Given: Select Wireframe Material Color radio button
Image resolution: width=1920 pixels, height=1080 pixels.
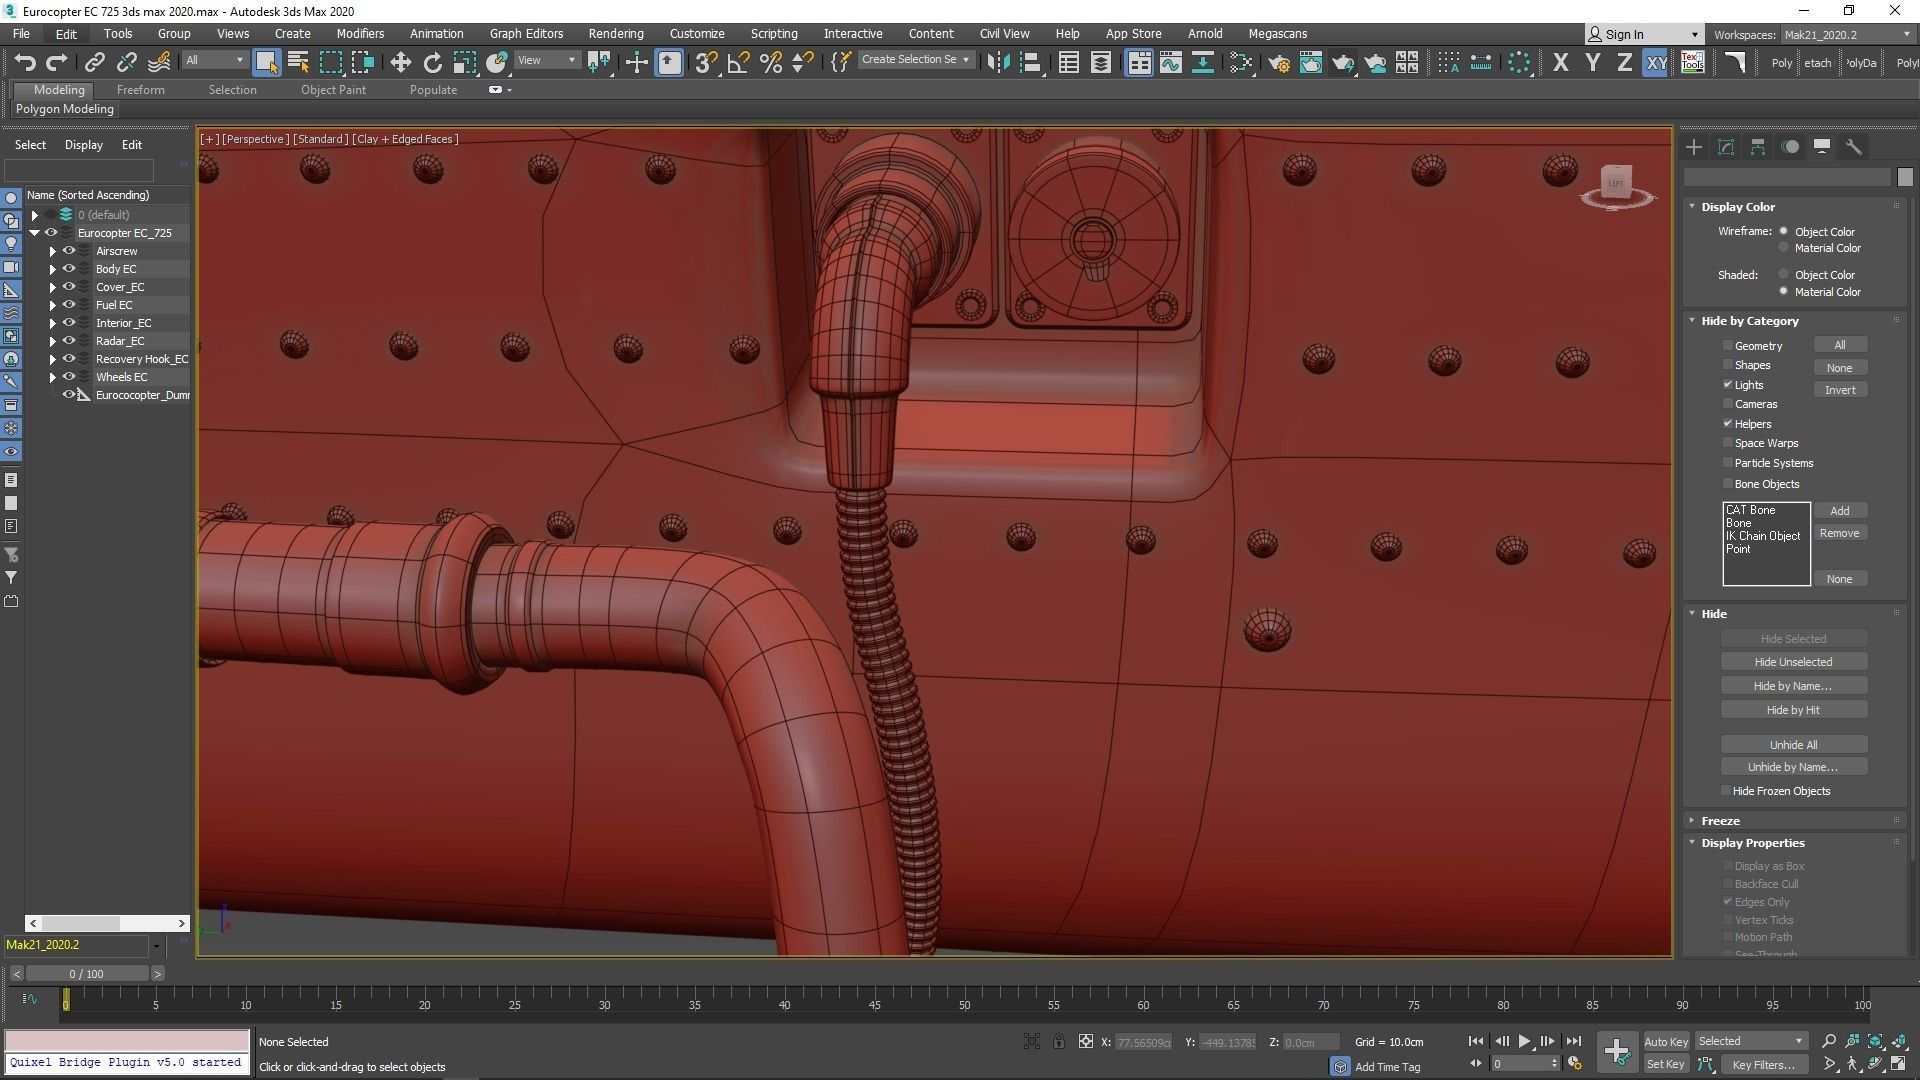Looking at the screenshot, I should pyautogui.click(x=1783, y=248).
